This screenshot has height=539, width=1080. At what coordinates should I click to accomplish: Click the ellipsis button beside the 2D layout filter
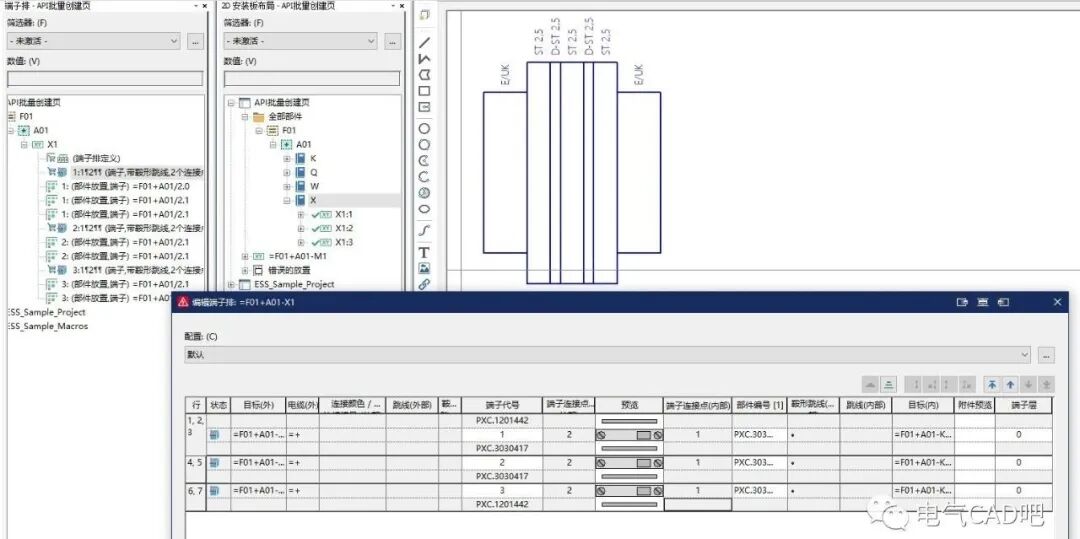[x=393, y=41]
